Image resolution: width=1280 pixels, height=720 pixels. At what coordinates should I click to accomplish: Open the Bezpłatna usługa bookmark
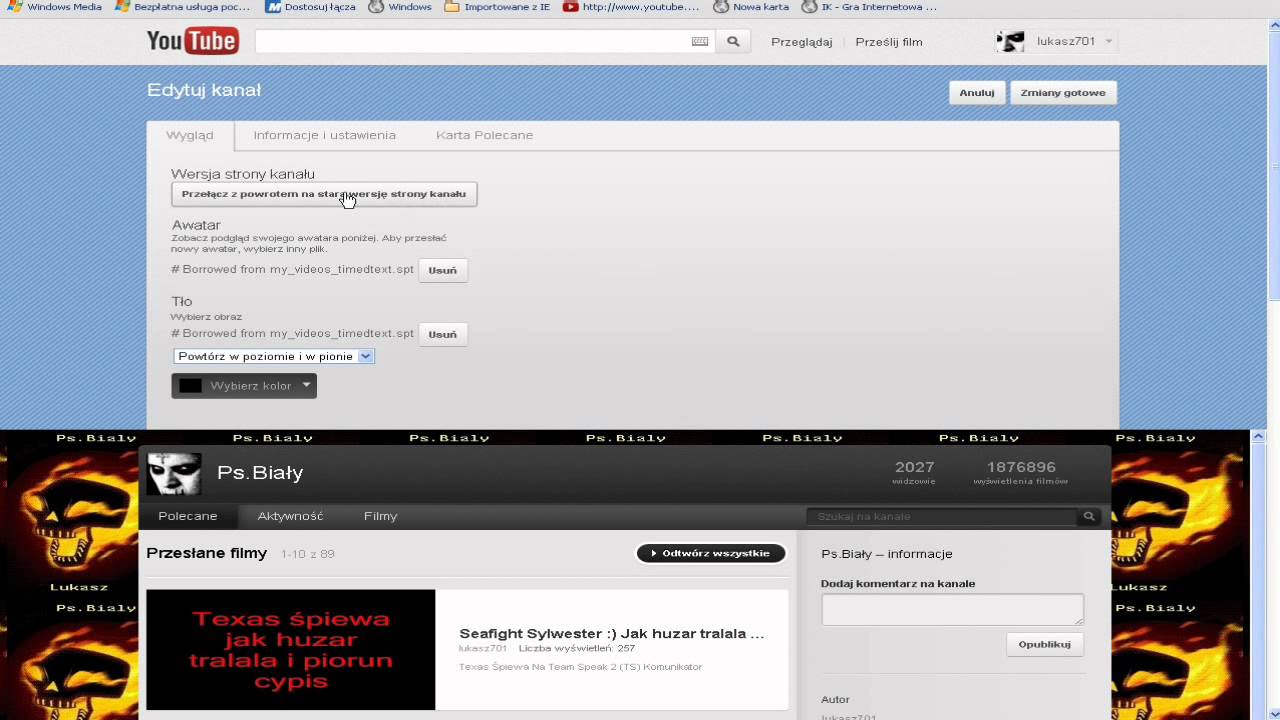tap(183, 7)
